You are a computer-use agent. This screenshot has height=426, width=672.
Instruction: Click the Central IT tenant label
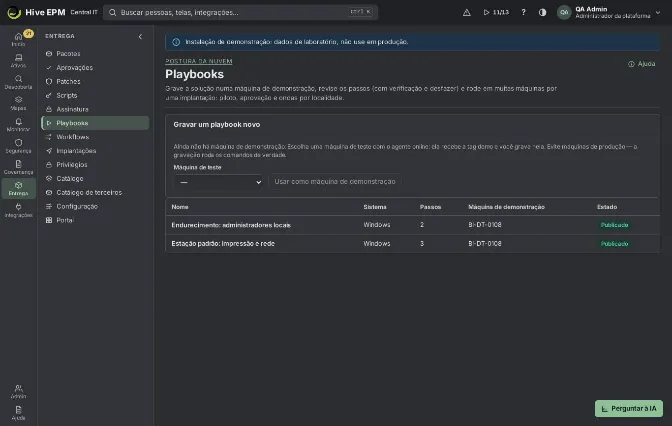(x=84, y=12)
